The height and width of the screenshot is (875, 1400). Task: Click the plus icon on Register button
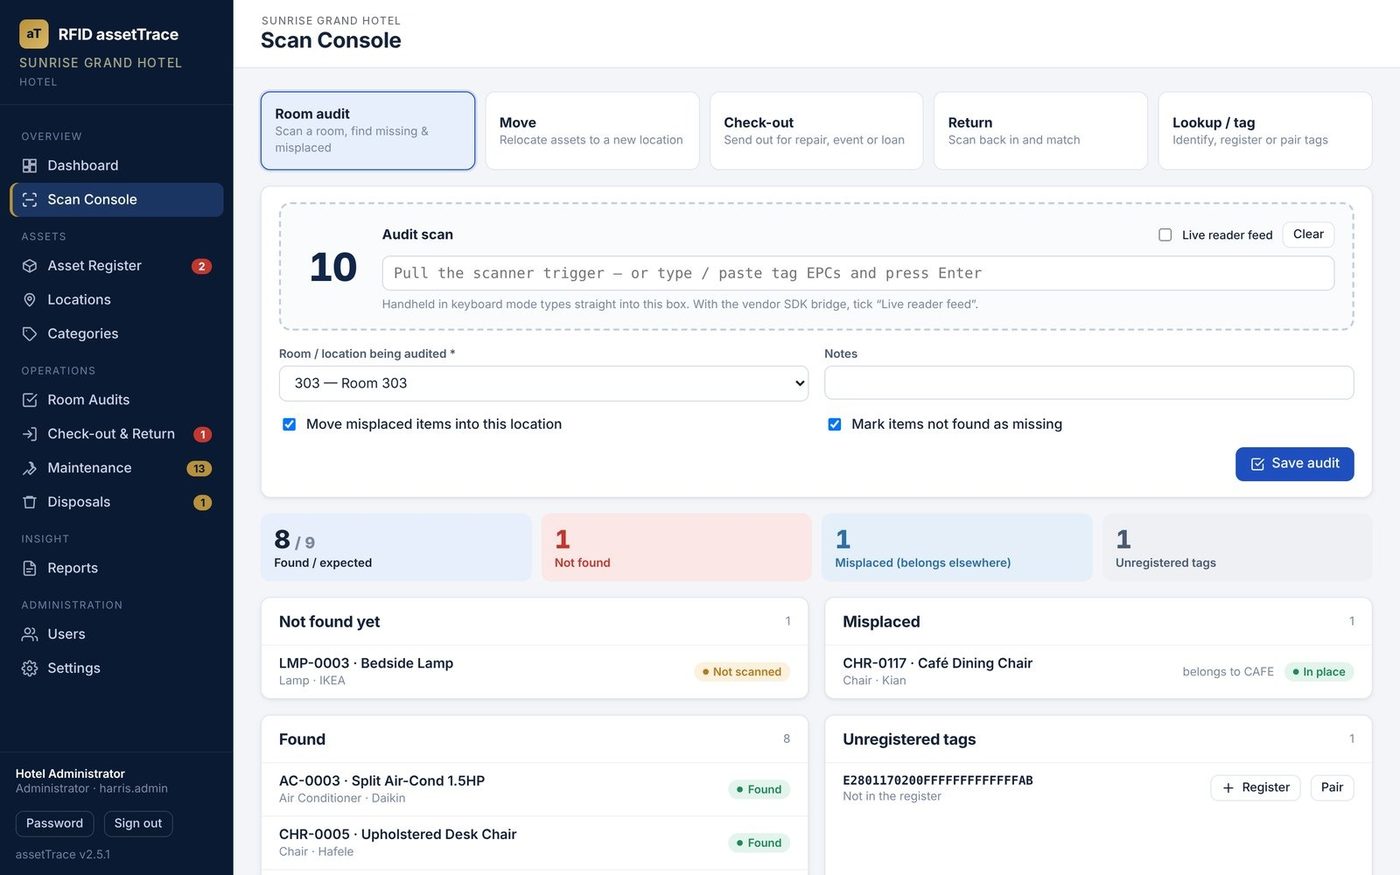coord(1228,788)
